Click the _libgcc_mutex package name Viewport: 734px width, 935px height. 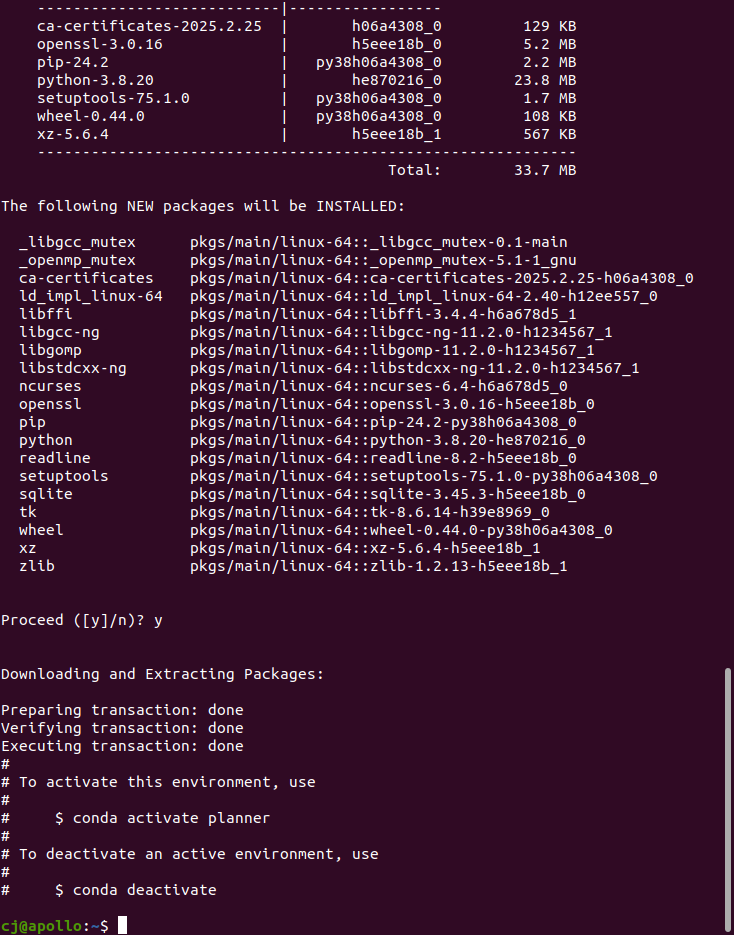click(x=78, y=243)
